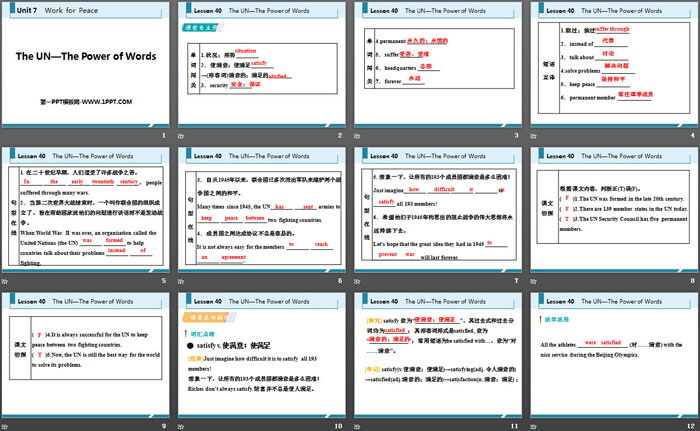Select slide 8 with true-false statements 1 to 3

point(614,210)
